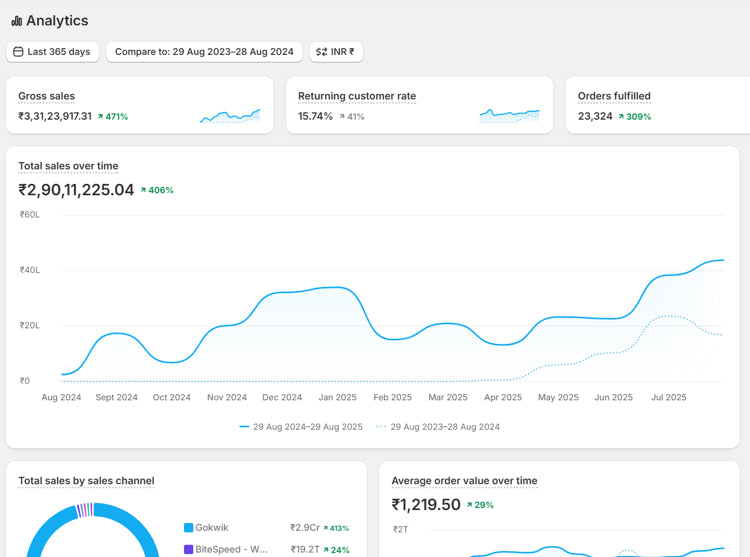Click the calendar icon in date filter

[x=18, y=52]
